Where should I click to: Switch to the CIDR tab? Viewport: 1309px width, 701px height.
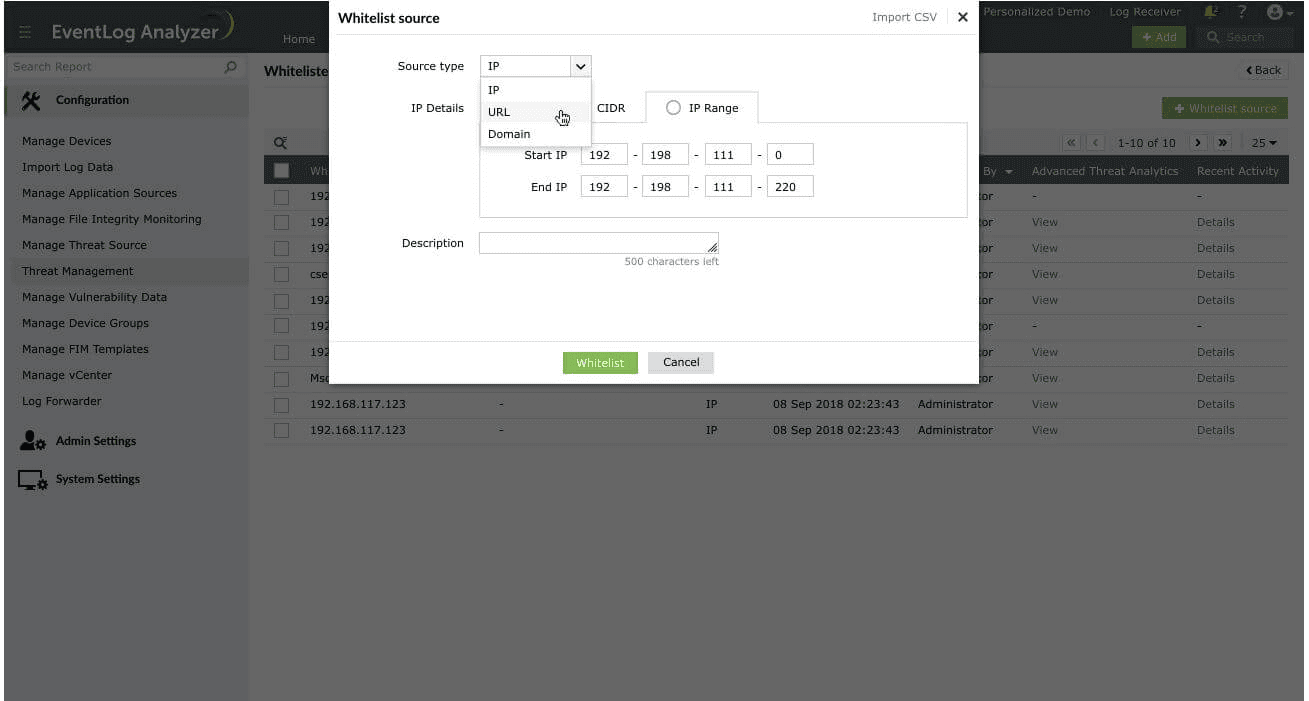click(611, 108)
